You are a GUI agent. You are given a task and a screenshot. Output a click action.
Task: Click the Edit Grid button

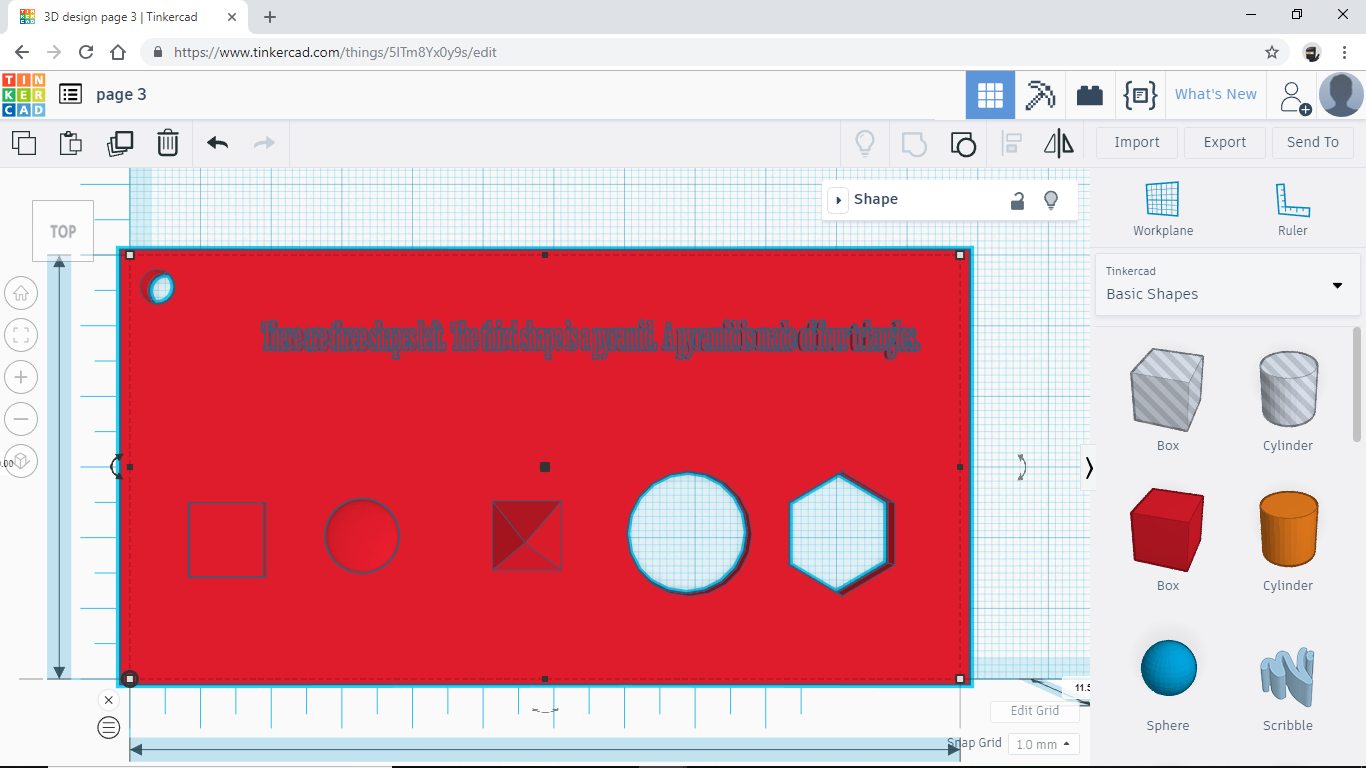pos(1035,711)
